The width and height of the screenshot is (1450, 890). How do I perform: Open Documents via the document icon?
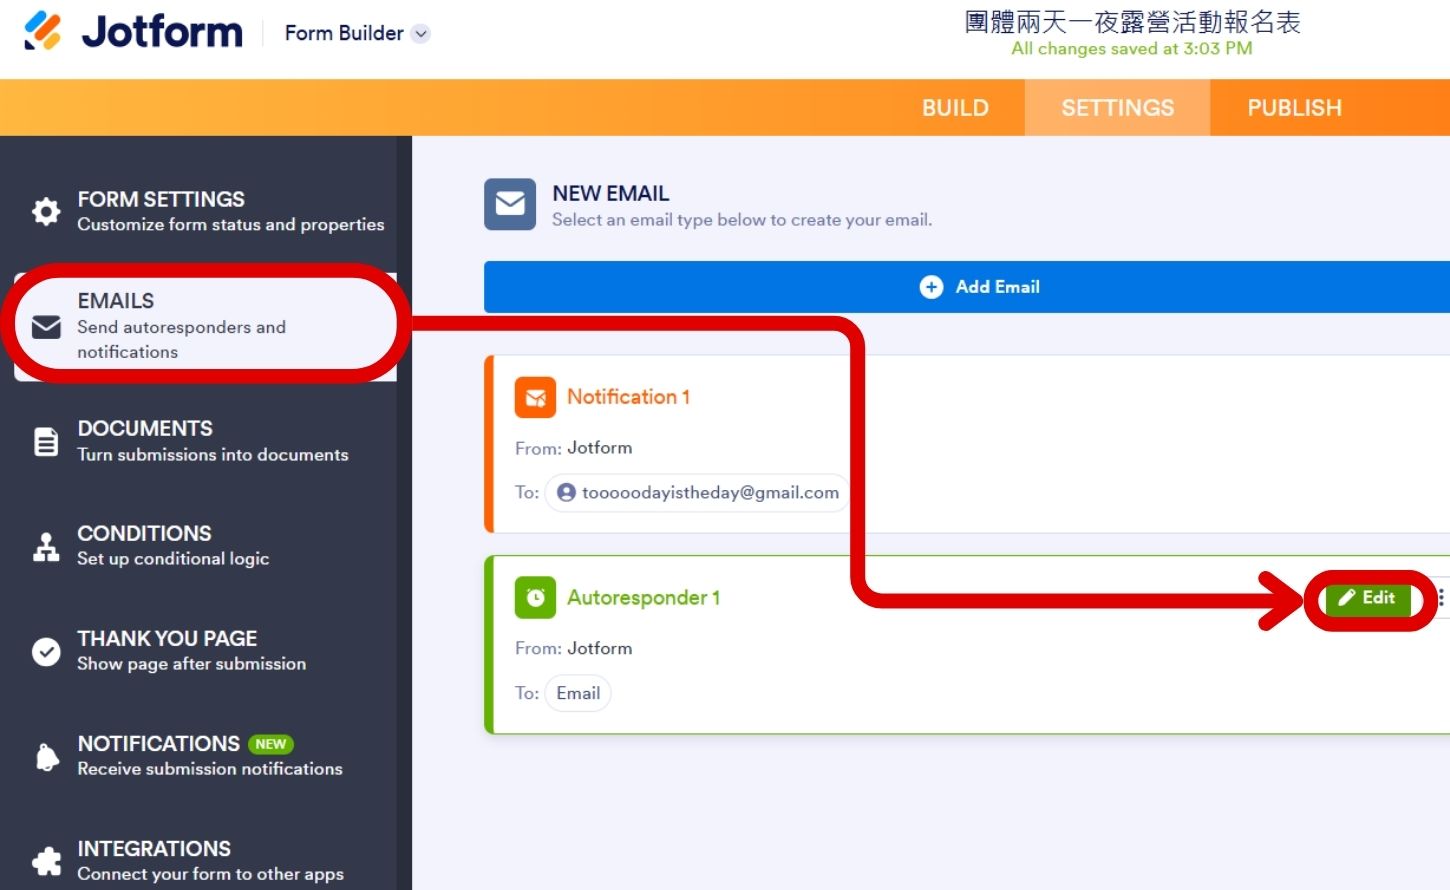(46, 440)
